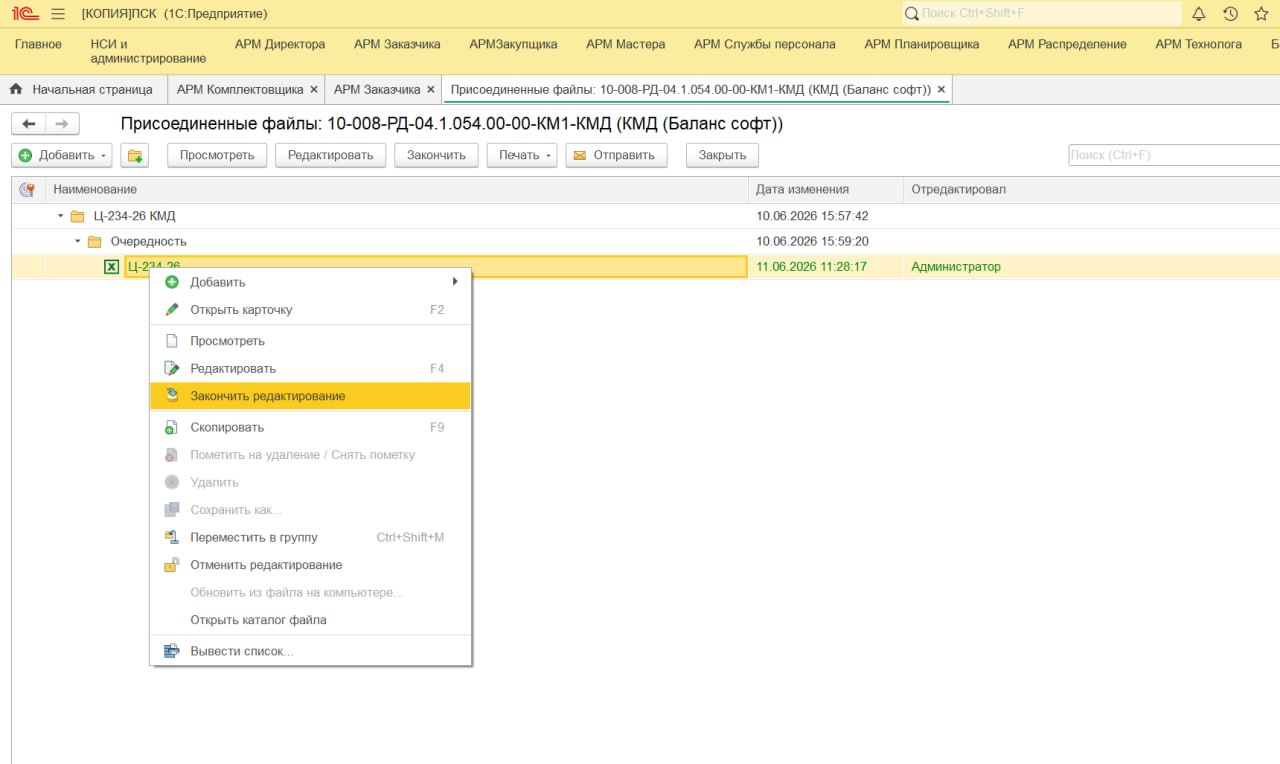The width and height of the screenshot is (1280, 764).
Task: Focus the list search field Поиск (Ctrl+F)
Action: coord(1174,155)
